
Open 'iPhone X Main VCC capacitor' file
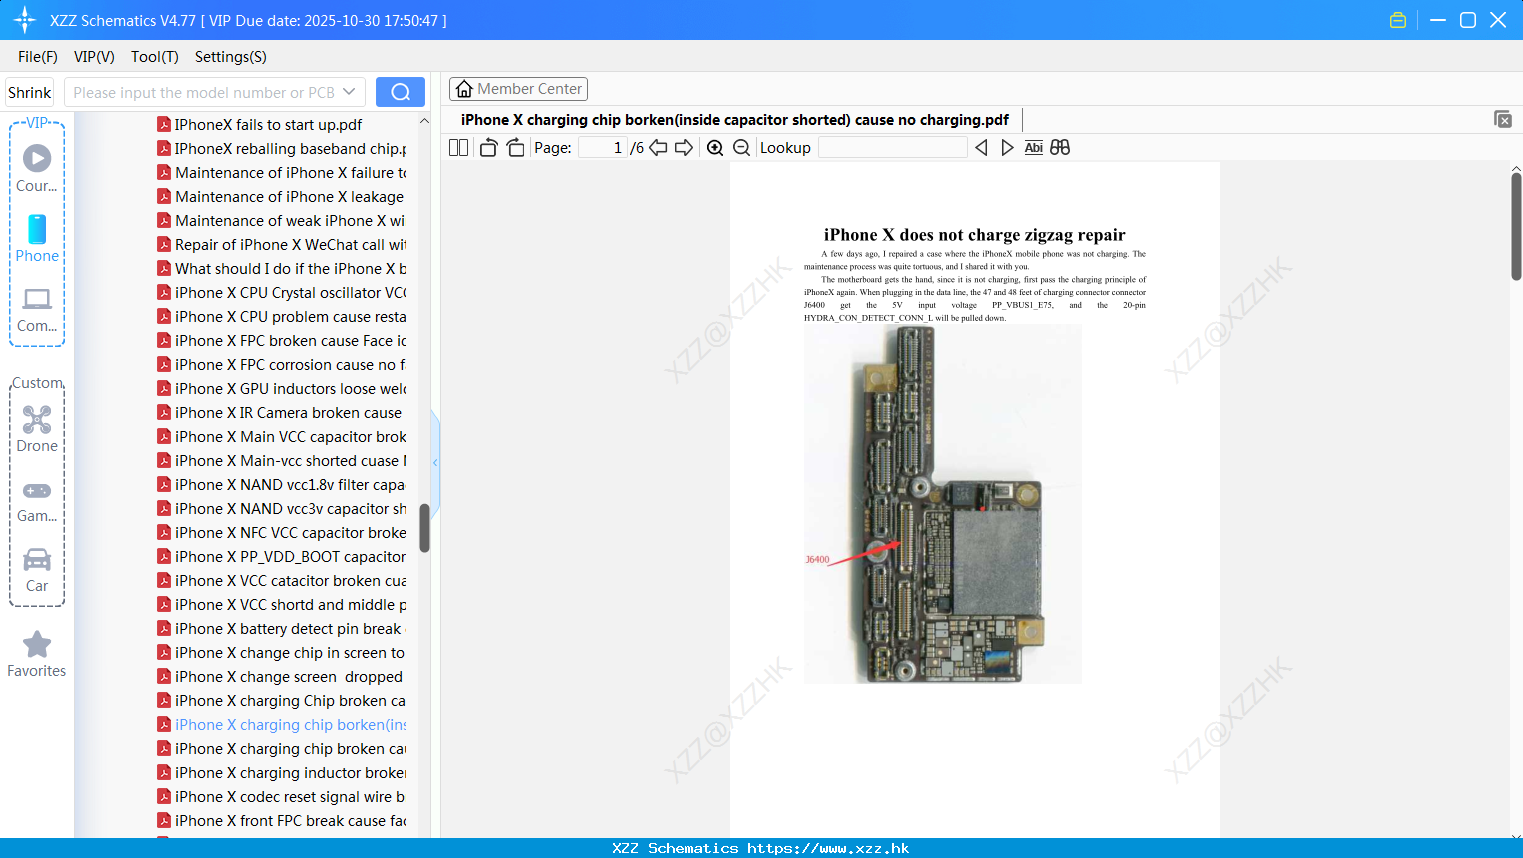[282, 436]
